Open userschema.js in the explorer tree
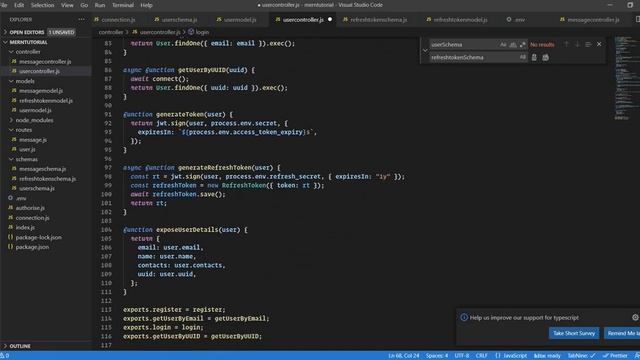Image resolution: width=640 pixels, height=360 pixels. coord(36,188)
